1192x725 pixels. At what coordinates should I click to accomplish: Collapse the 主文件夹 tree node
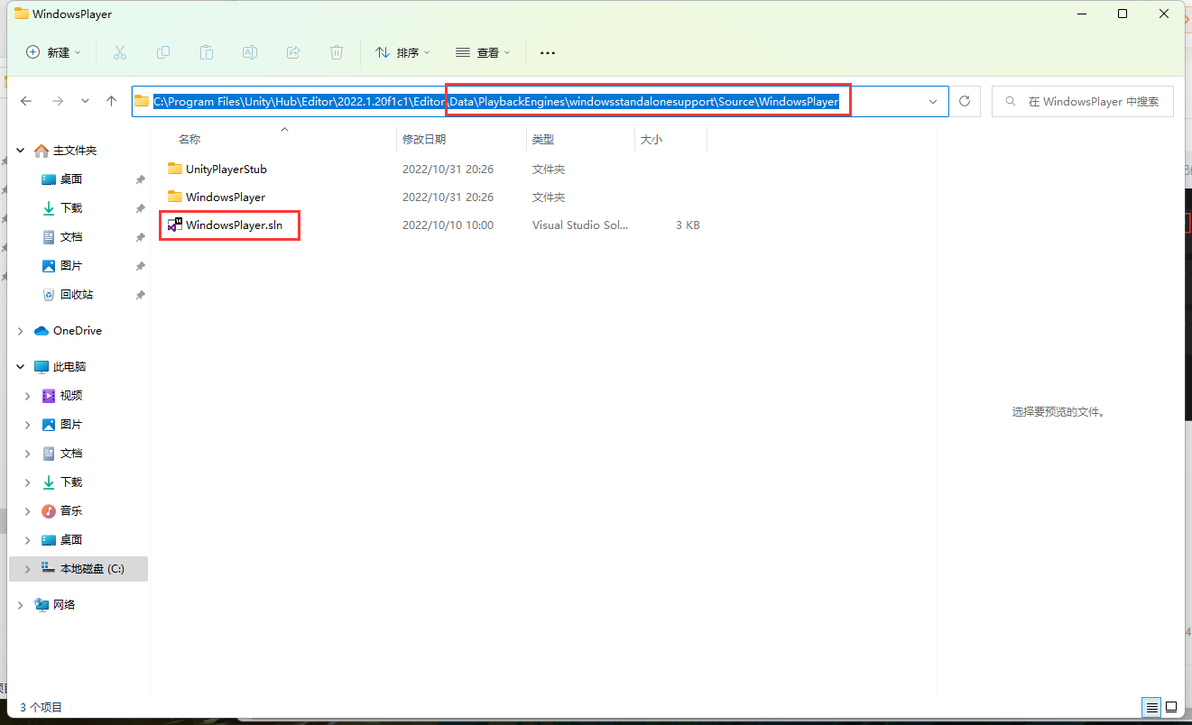(x=21, y=150)
